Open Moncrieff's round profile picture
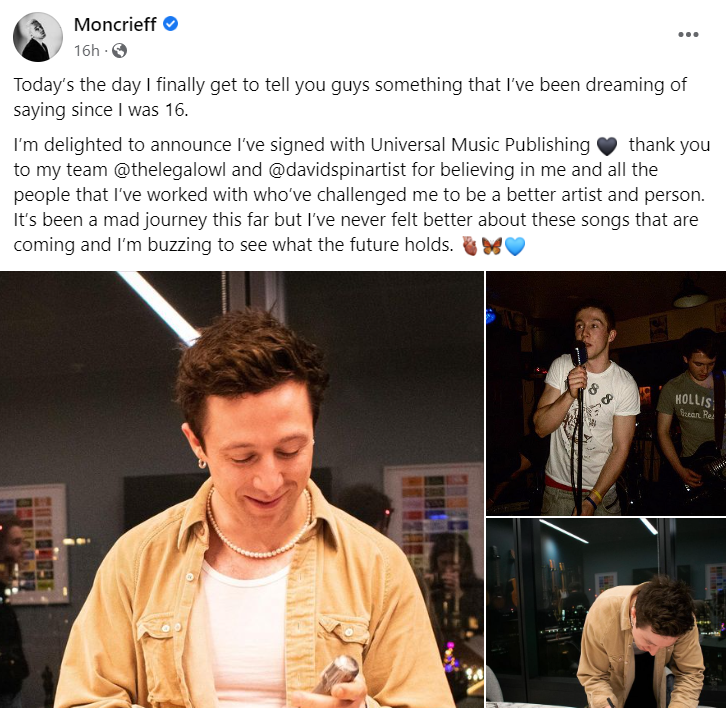 point(38,37)
